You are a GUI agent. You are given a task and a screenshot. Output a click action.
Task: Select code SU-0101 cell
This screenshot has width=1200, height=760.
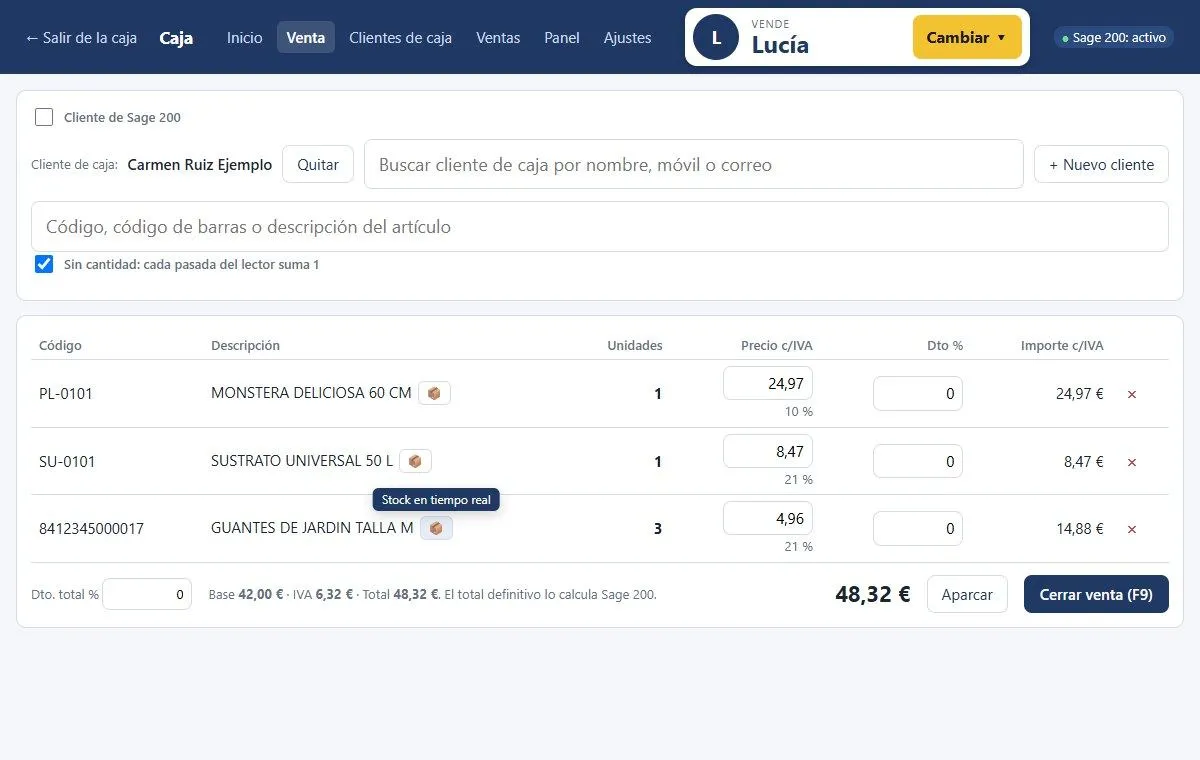pos(66,462)
